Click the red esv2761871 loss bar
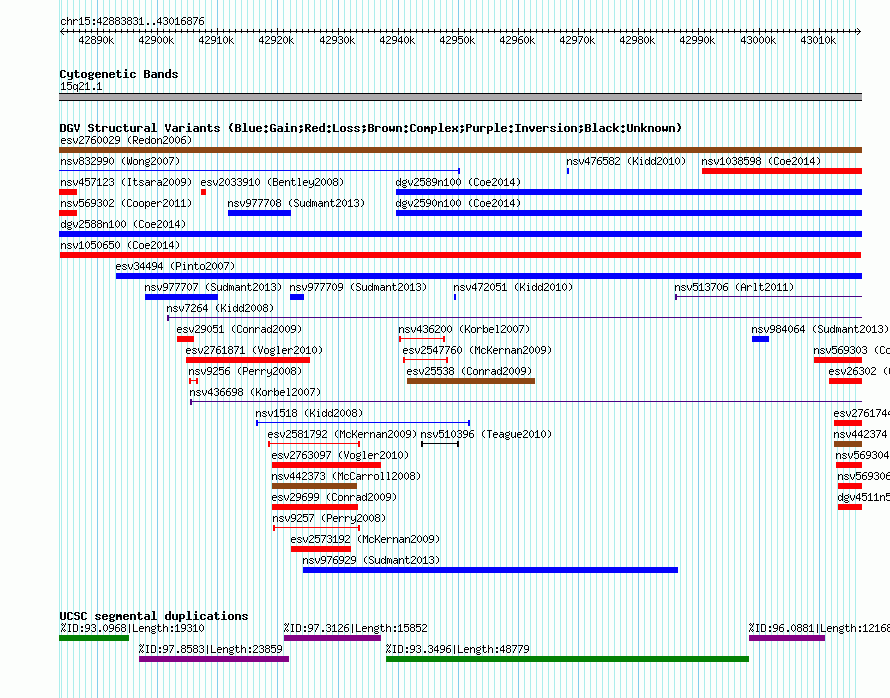This screenshot has height=698, width=890. (248, 360)
